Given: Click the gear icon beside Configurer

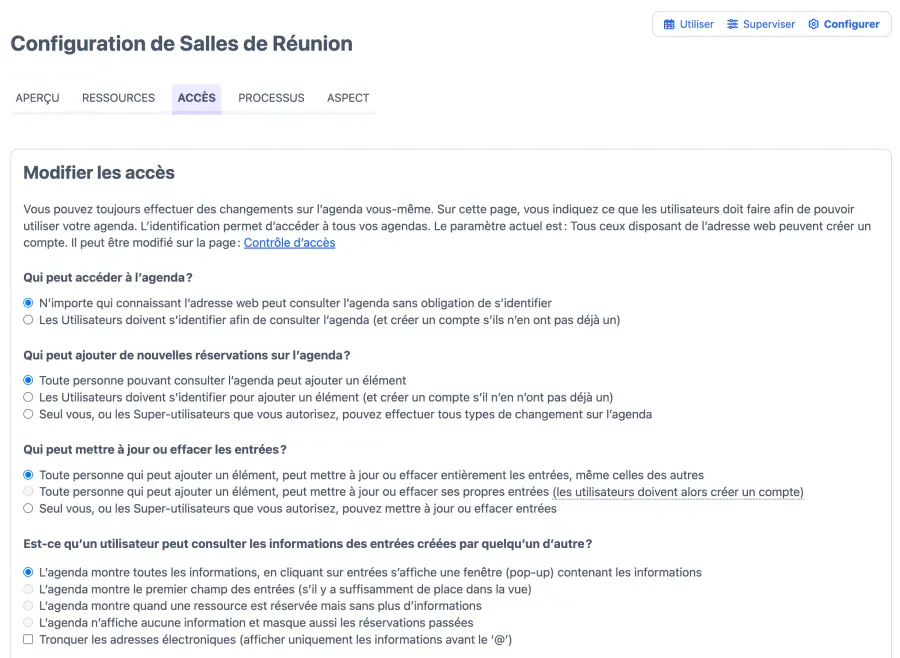Looking at the screenshot, I should (813, 24).
